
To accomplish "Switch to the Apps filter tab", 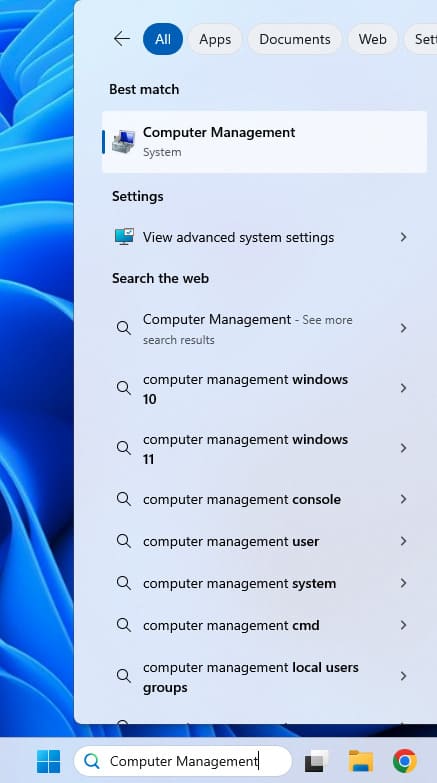I will click(215, 39).
